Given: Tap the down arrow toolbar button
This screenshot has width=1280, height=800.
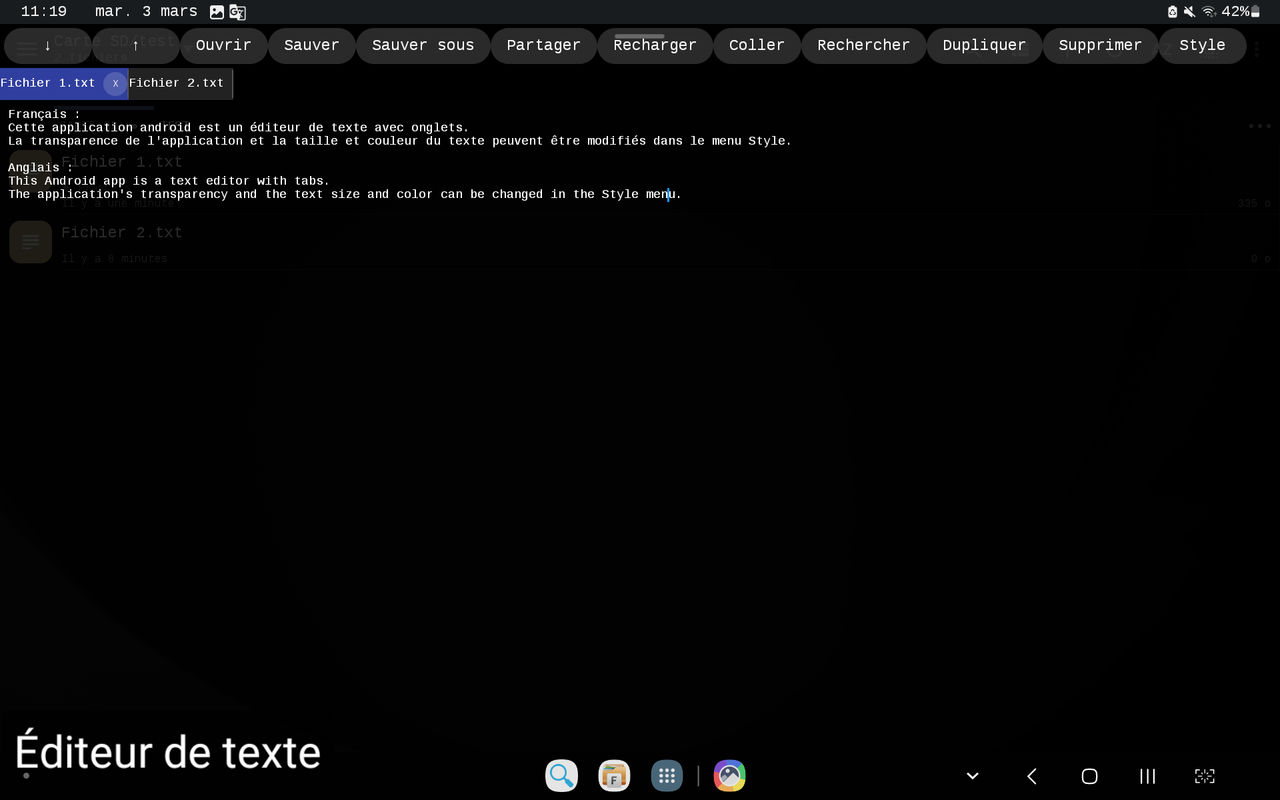Looking at the screenshot, I should tap(47, 46).
